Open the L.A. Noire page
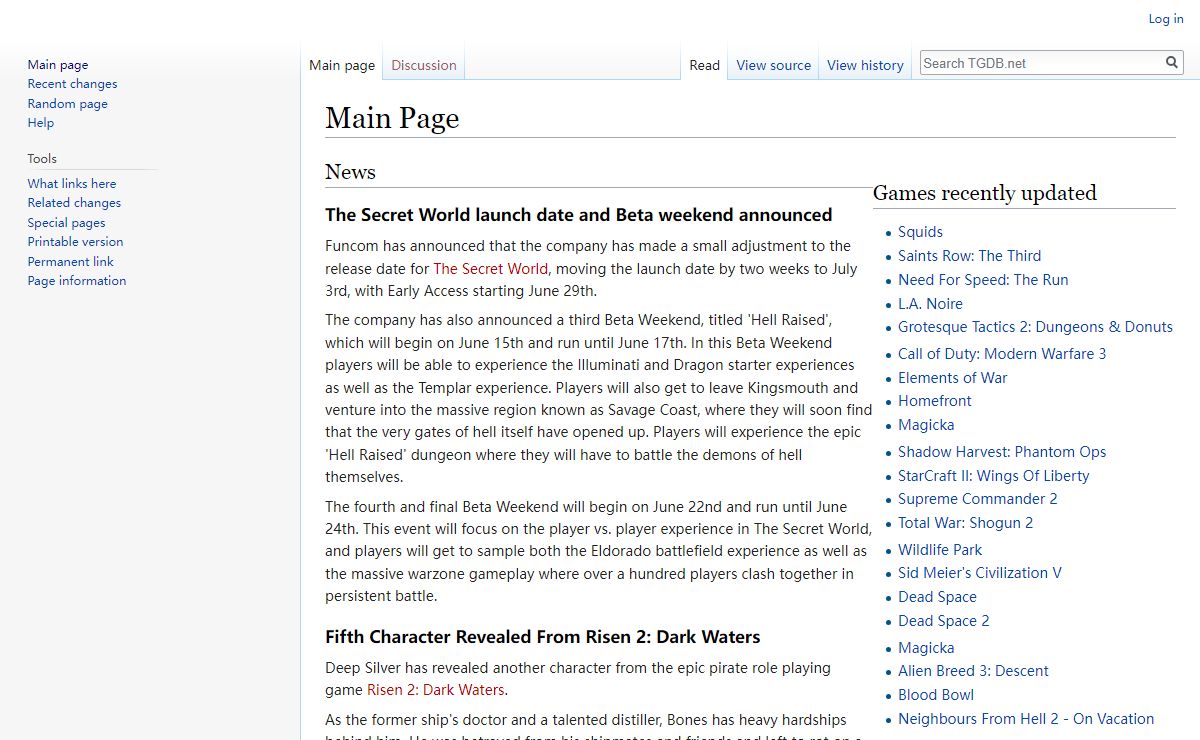 [930, 304]
